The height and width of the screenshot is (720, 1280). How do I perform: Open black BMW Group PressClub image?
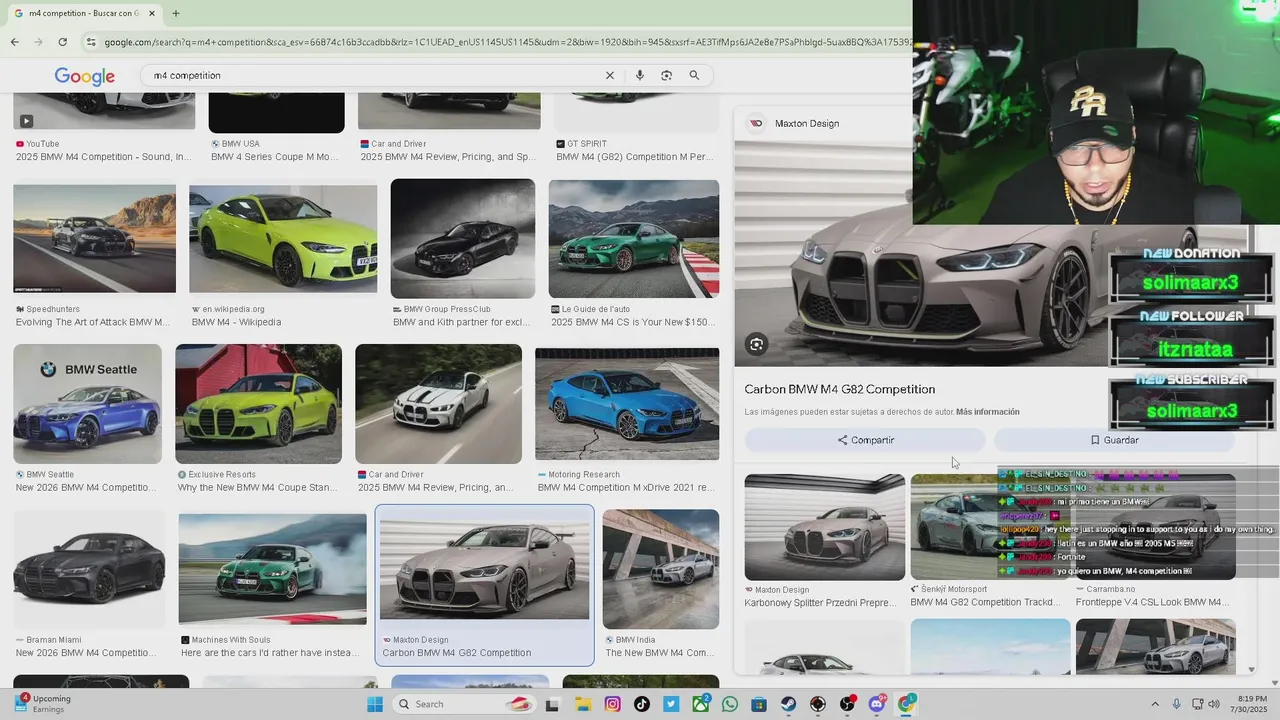(x=463, y=238)
